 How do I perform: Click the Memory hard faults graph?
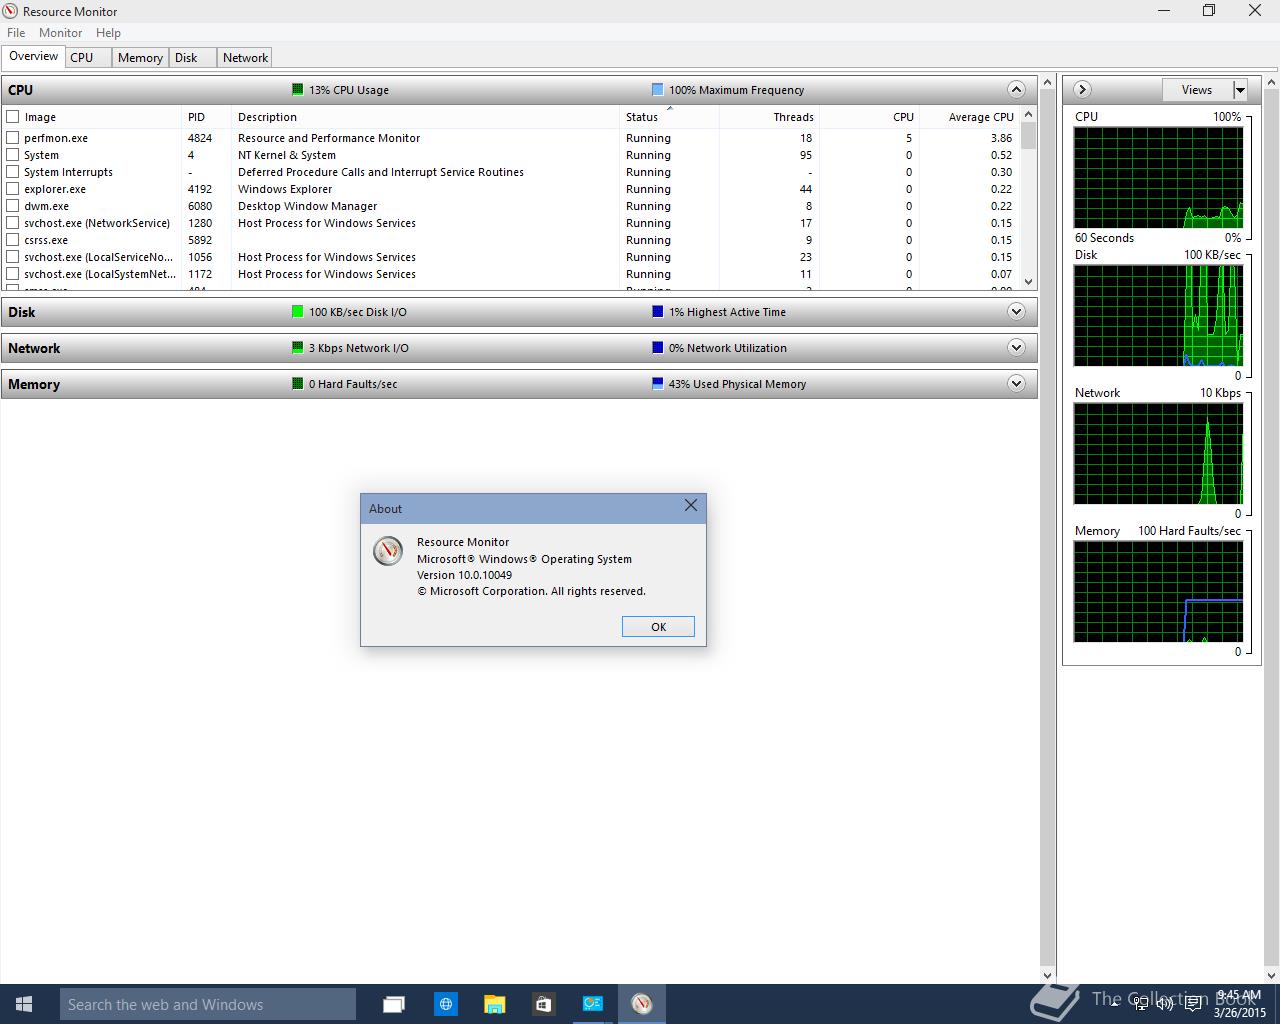click(x=1158, y=592)
